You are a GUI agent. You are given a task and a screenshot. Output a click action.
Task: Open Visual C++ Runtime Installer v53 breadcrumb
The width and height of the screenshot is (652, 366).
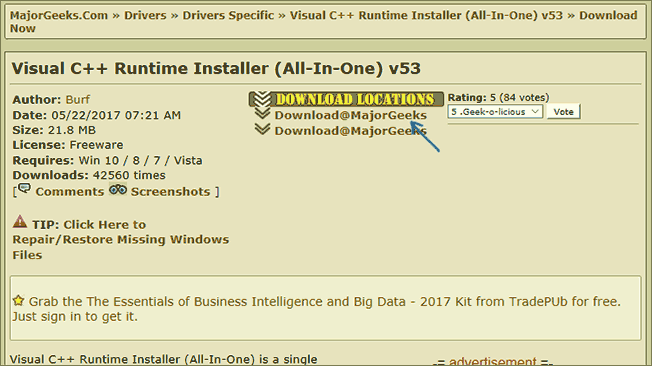[426, 15]
